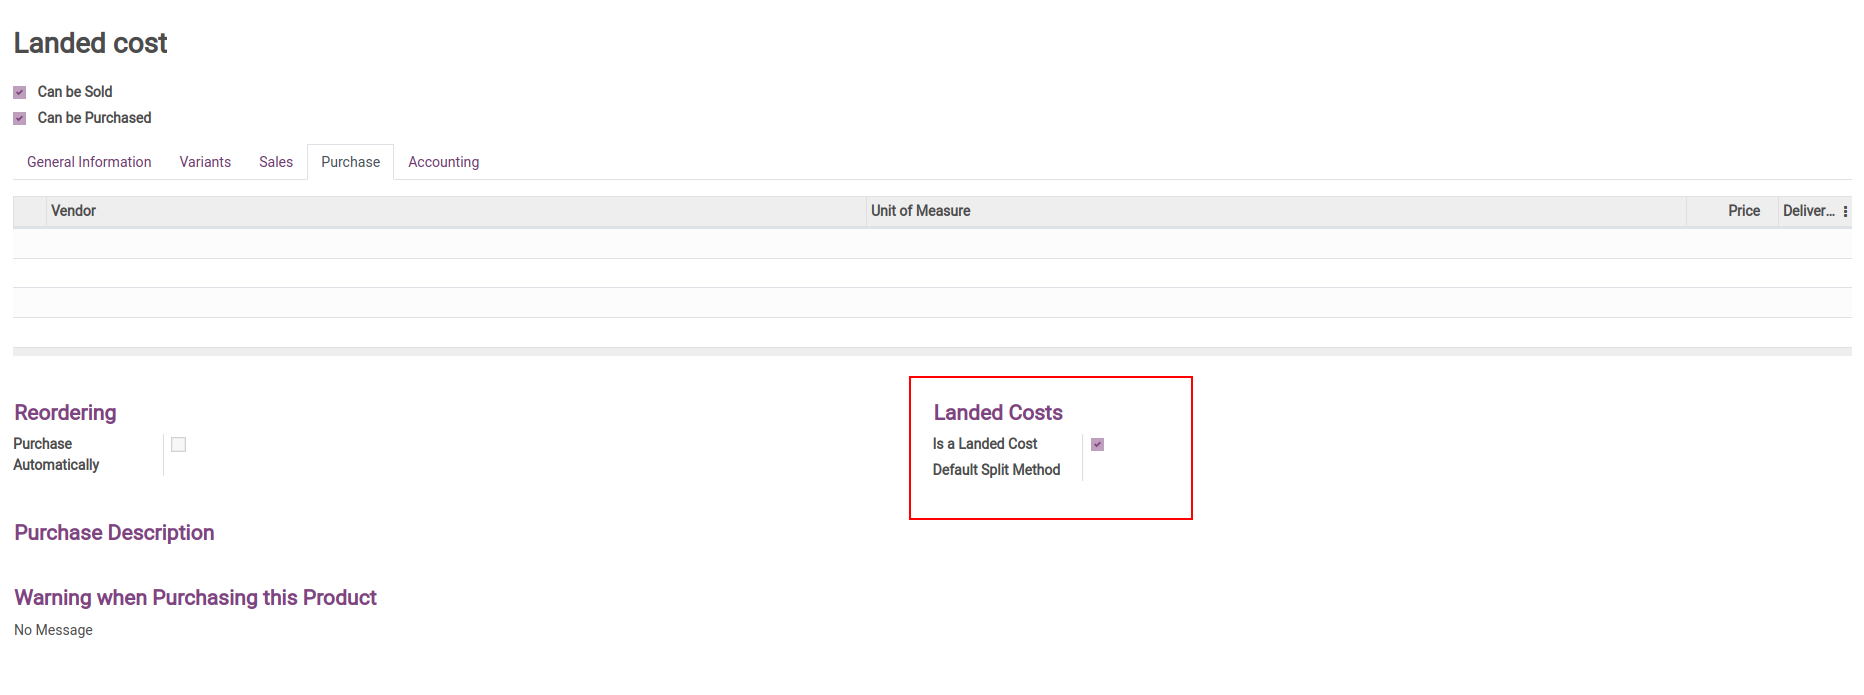Viewport: 1864px width, 695px height.
Task: Click the Landed cost product title
Action: [90, 43]
